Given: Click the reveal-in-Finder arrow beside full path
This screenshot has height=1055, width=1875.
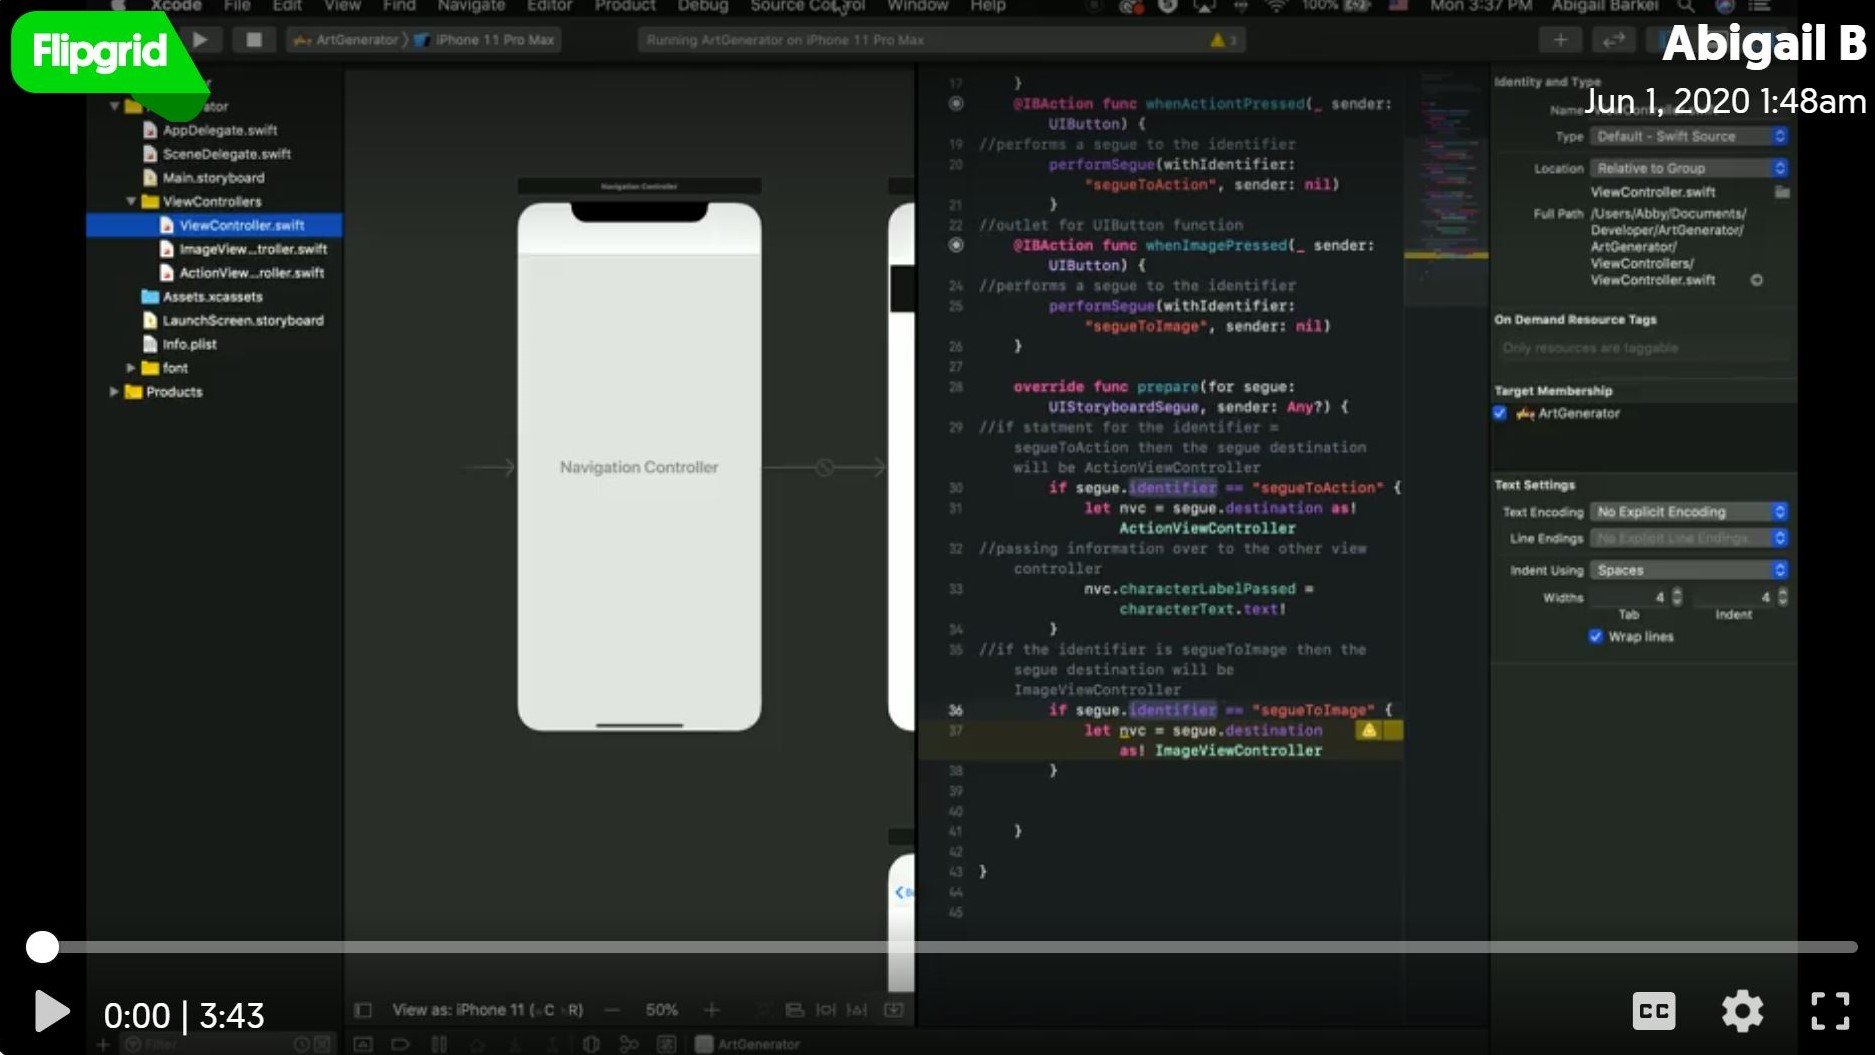Looking at the screenshot, I should tap(1756, 280).
